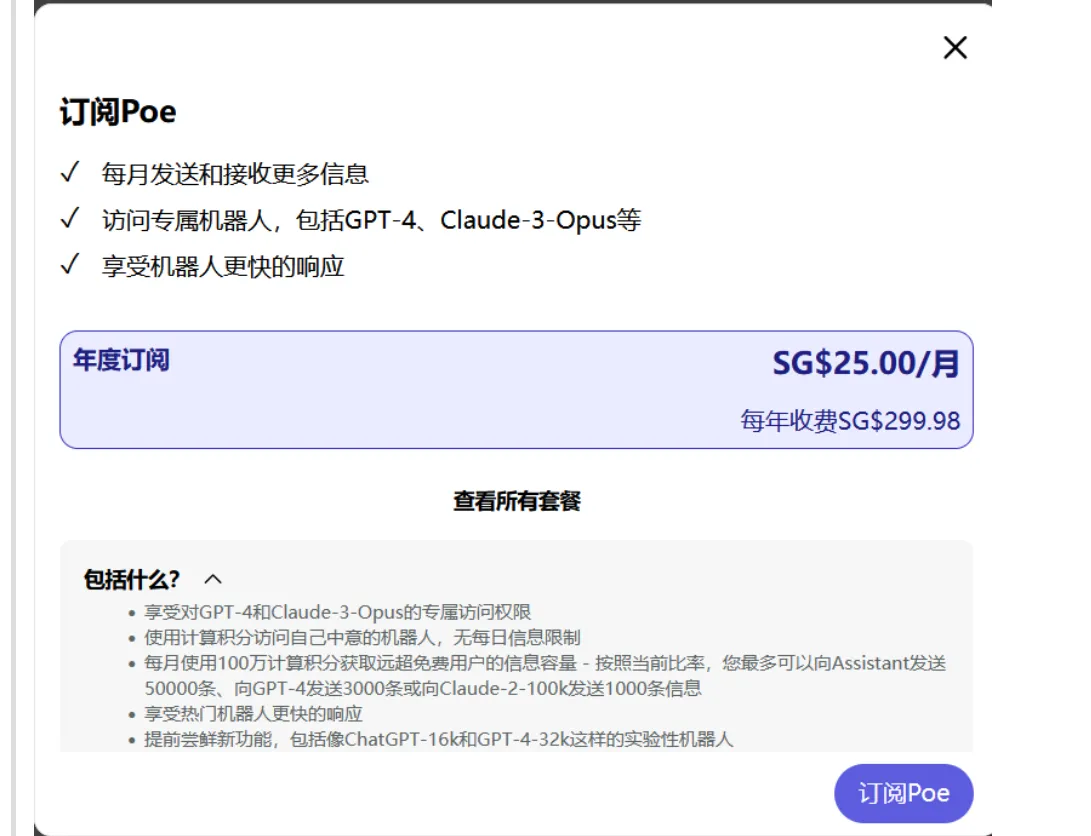Image resolution: width=1091 pixels, height=836 pixels.
Task: Open the 查看所有套餐 link
Action: (516, 501)
